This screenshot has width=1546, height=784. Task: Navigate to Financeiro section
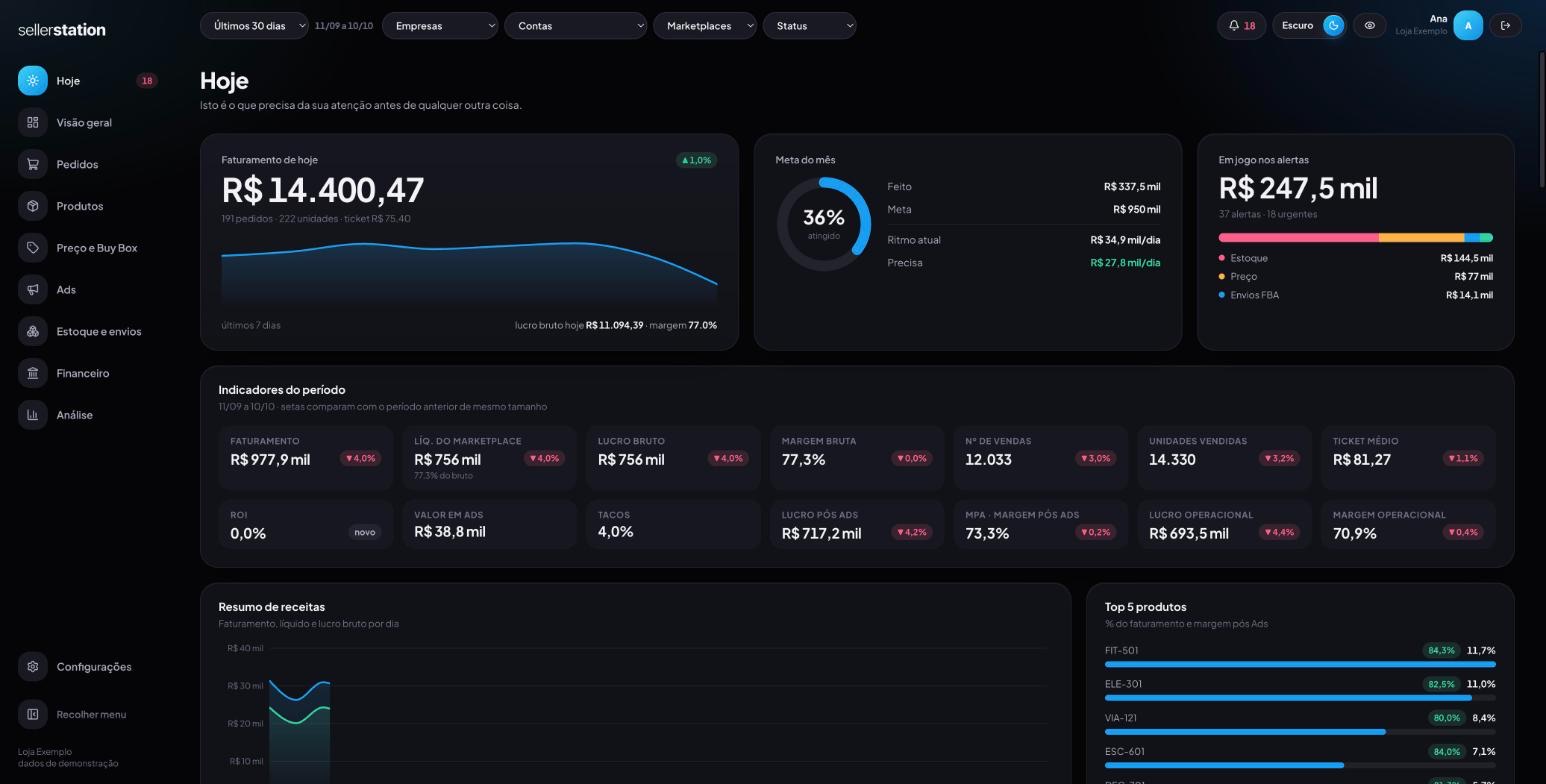click(83, 373)
